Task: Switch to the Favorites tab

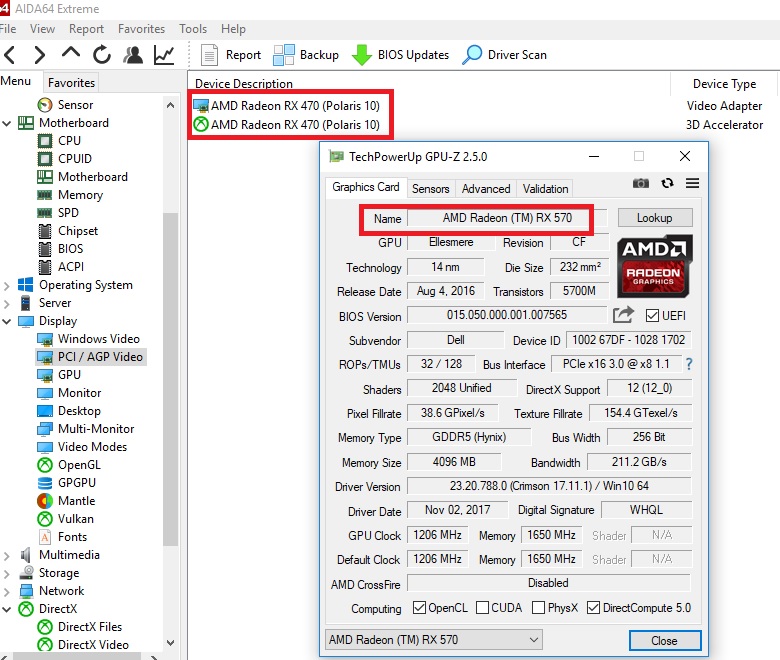Action: coord(71,83)
